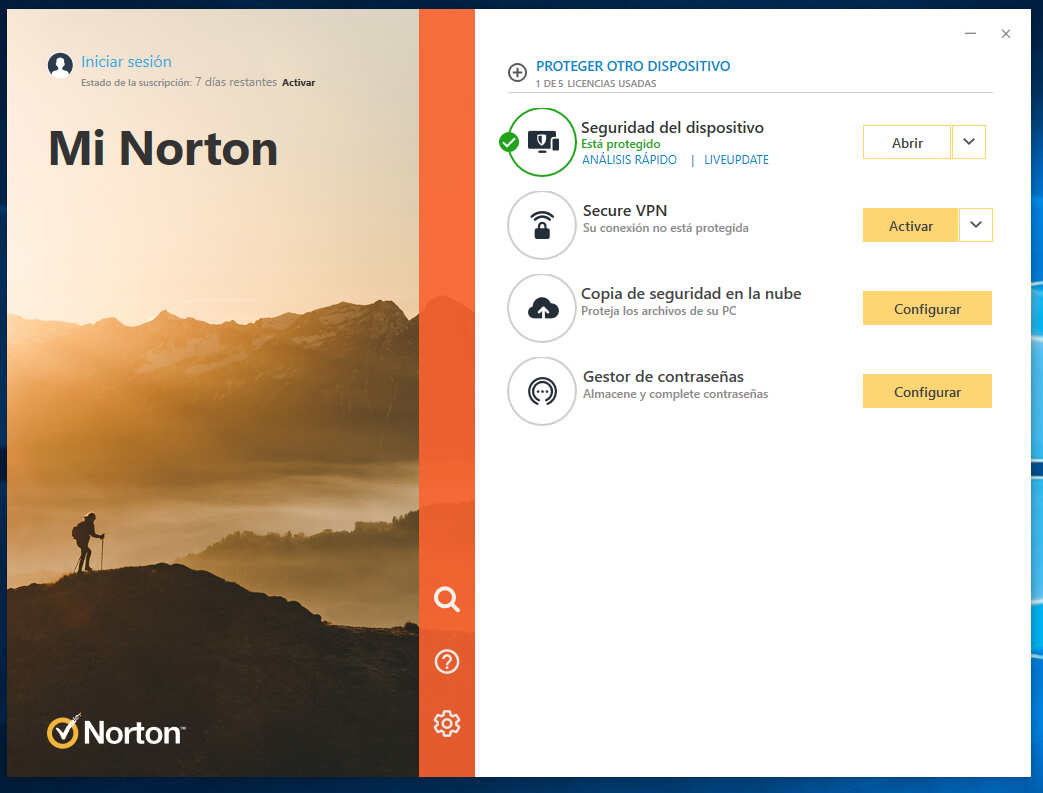The height and width of the screenshot is (793, 1043).
Task: Click the '1 DE 5 LICENCIAS USADAS' text
Action: [x=596, y=83]
